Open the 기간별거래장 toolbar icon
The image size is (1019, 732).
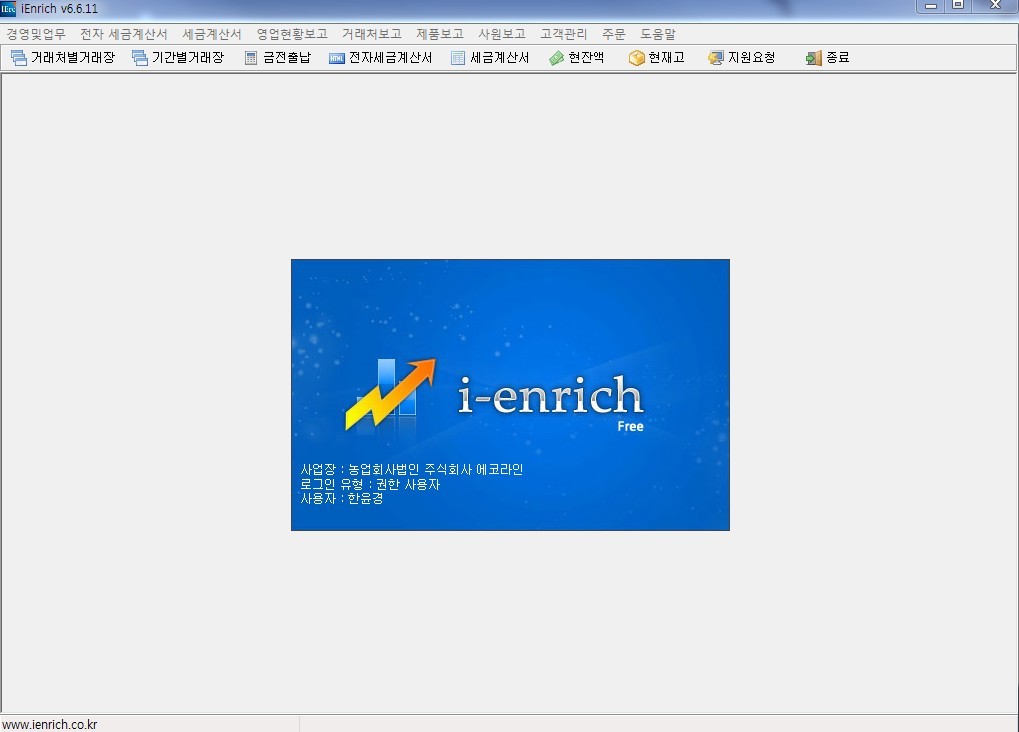point(140,58)
